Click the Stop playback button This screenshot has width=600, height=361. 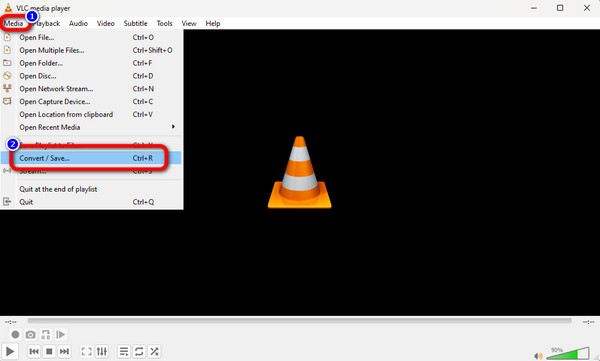pos(49,351)
